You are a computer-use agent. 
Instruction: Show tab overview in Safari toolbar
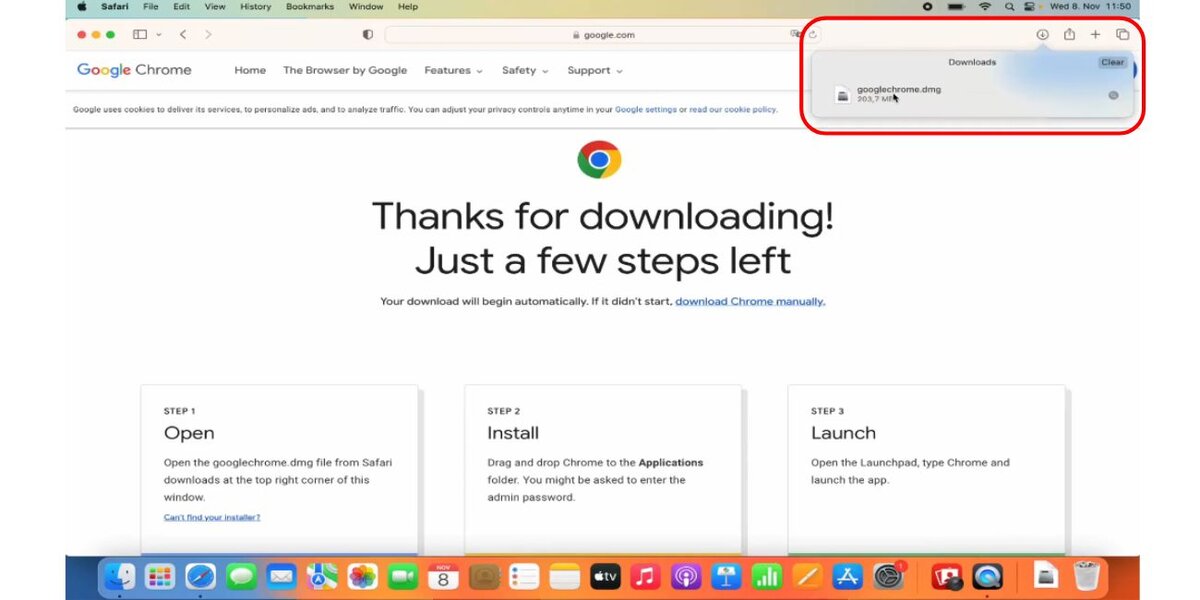tap(1122, 34)
